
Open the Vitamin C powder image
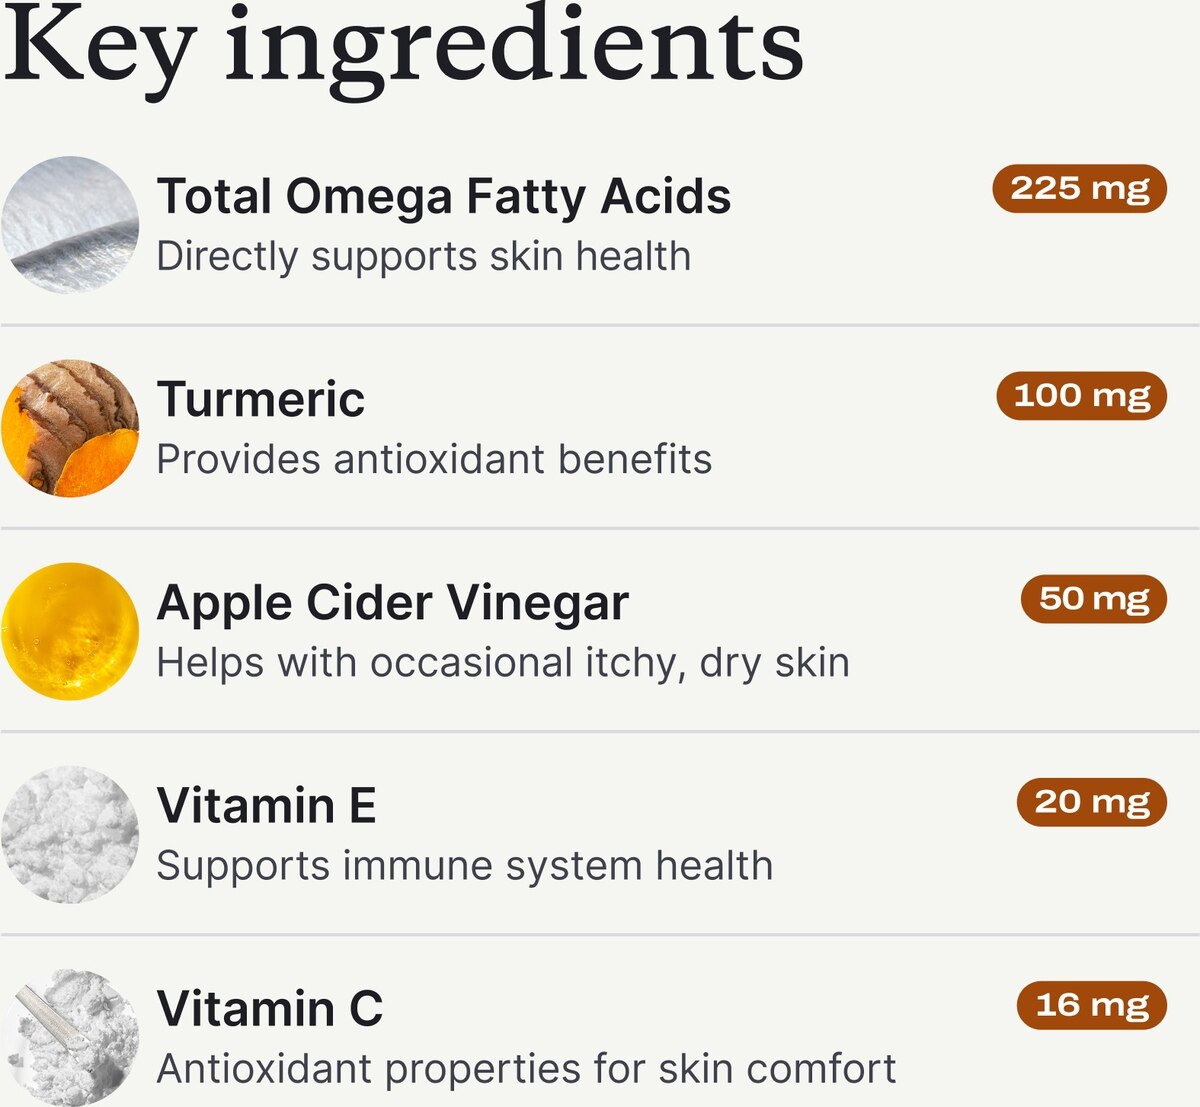pyautogui.click(x=70, y=1037)
